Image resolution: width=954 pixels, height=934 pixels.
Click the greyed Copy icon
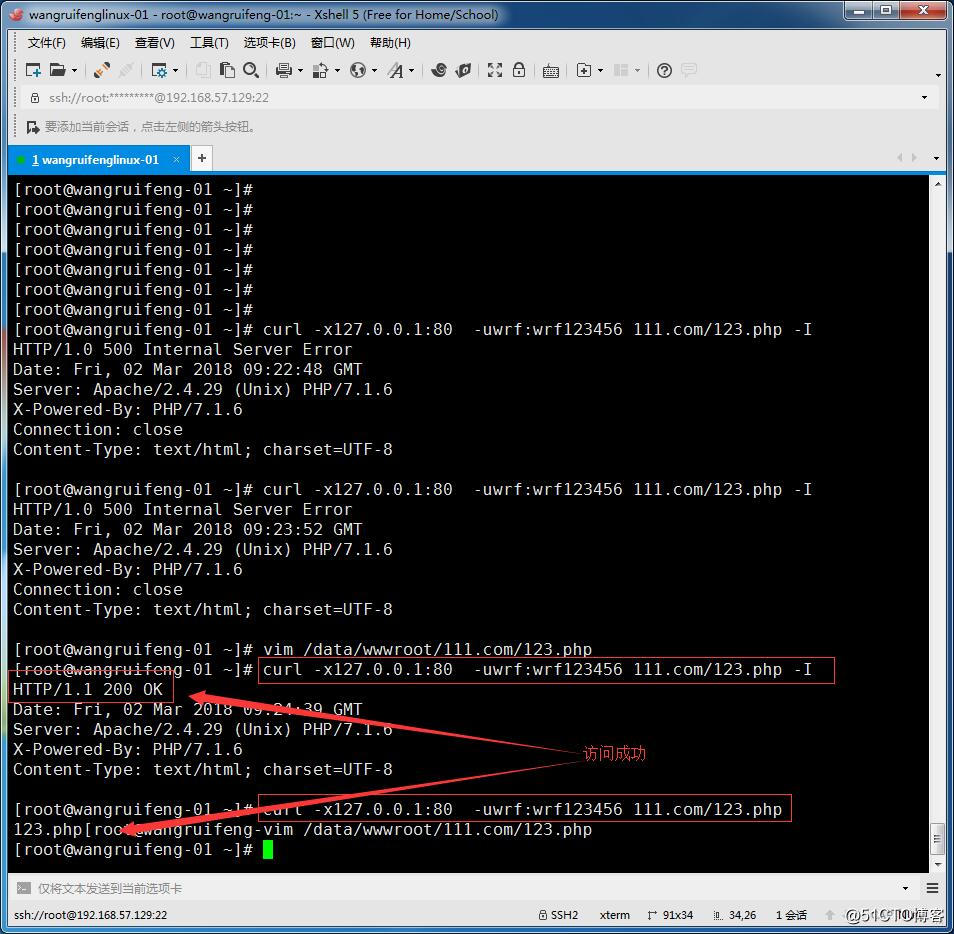pyautogui.click(x=203, y=70)
